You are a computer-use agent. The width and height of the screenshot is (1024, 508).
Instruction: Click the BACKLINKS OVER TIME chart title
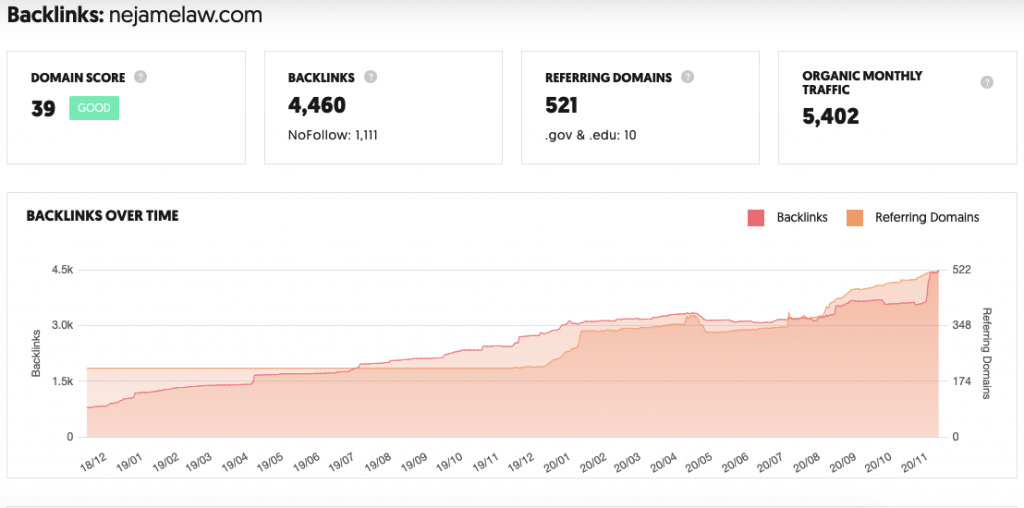(x=103, y=216)
